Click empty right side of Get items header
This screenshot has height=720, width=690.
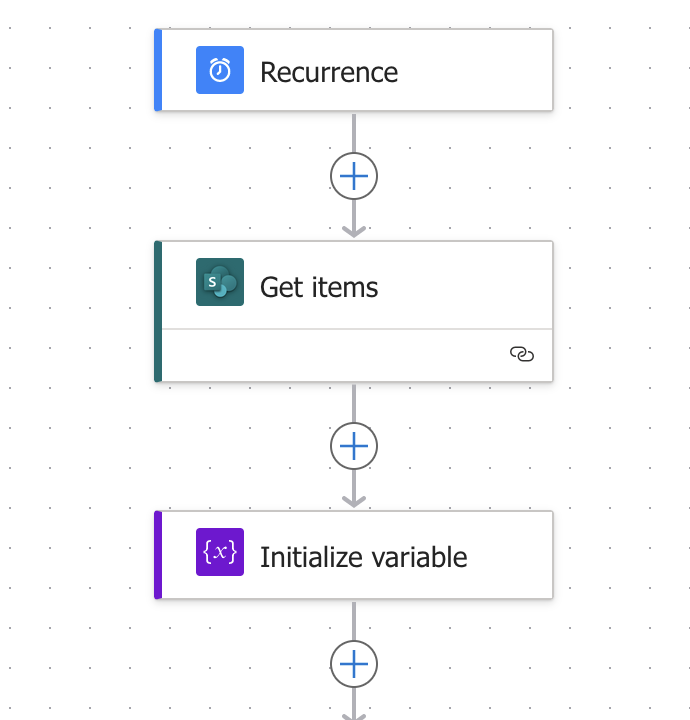(x=466, y=285)
